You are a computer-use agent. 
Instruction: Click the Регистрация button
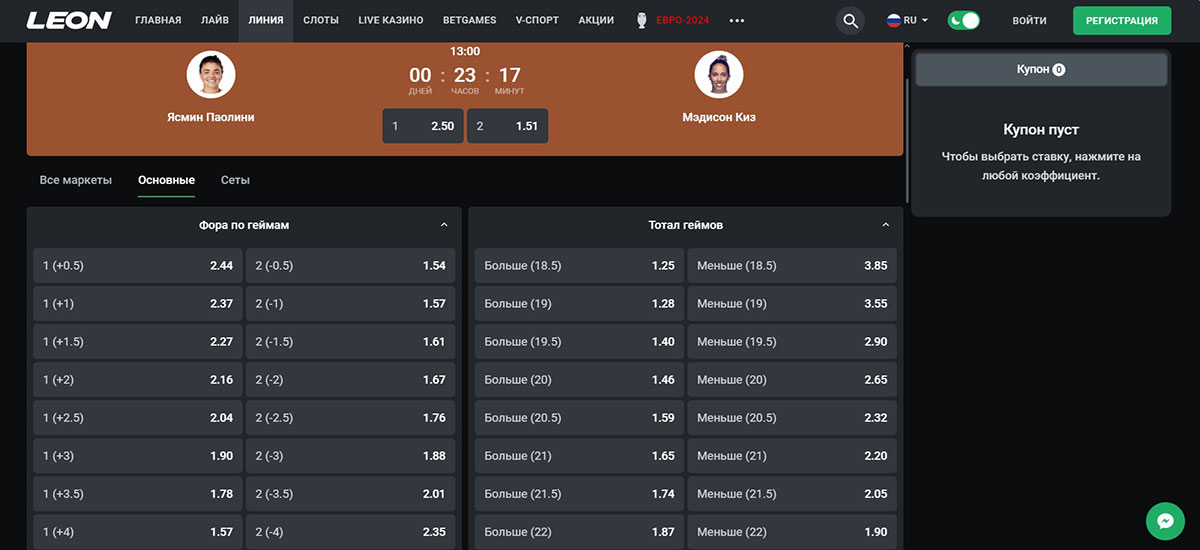pos(1121,20)
